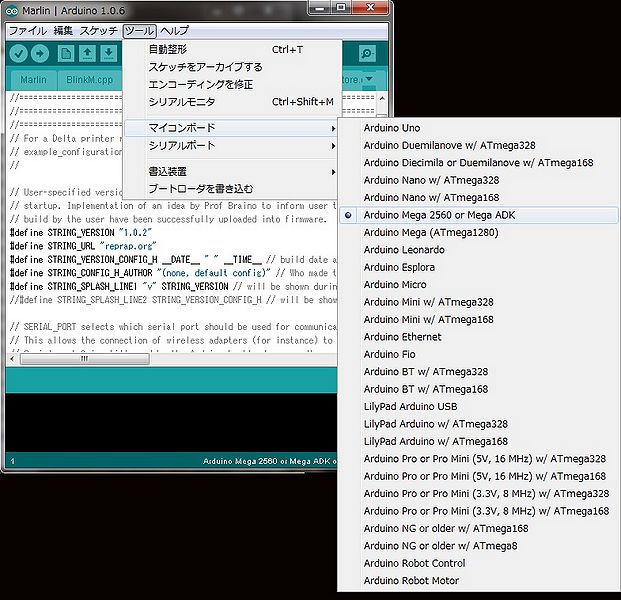Click the New sketch toolbar icon

pos(66,53)
